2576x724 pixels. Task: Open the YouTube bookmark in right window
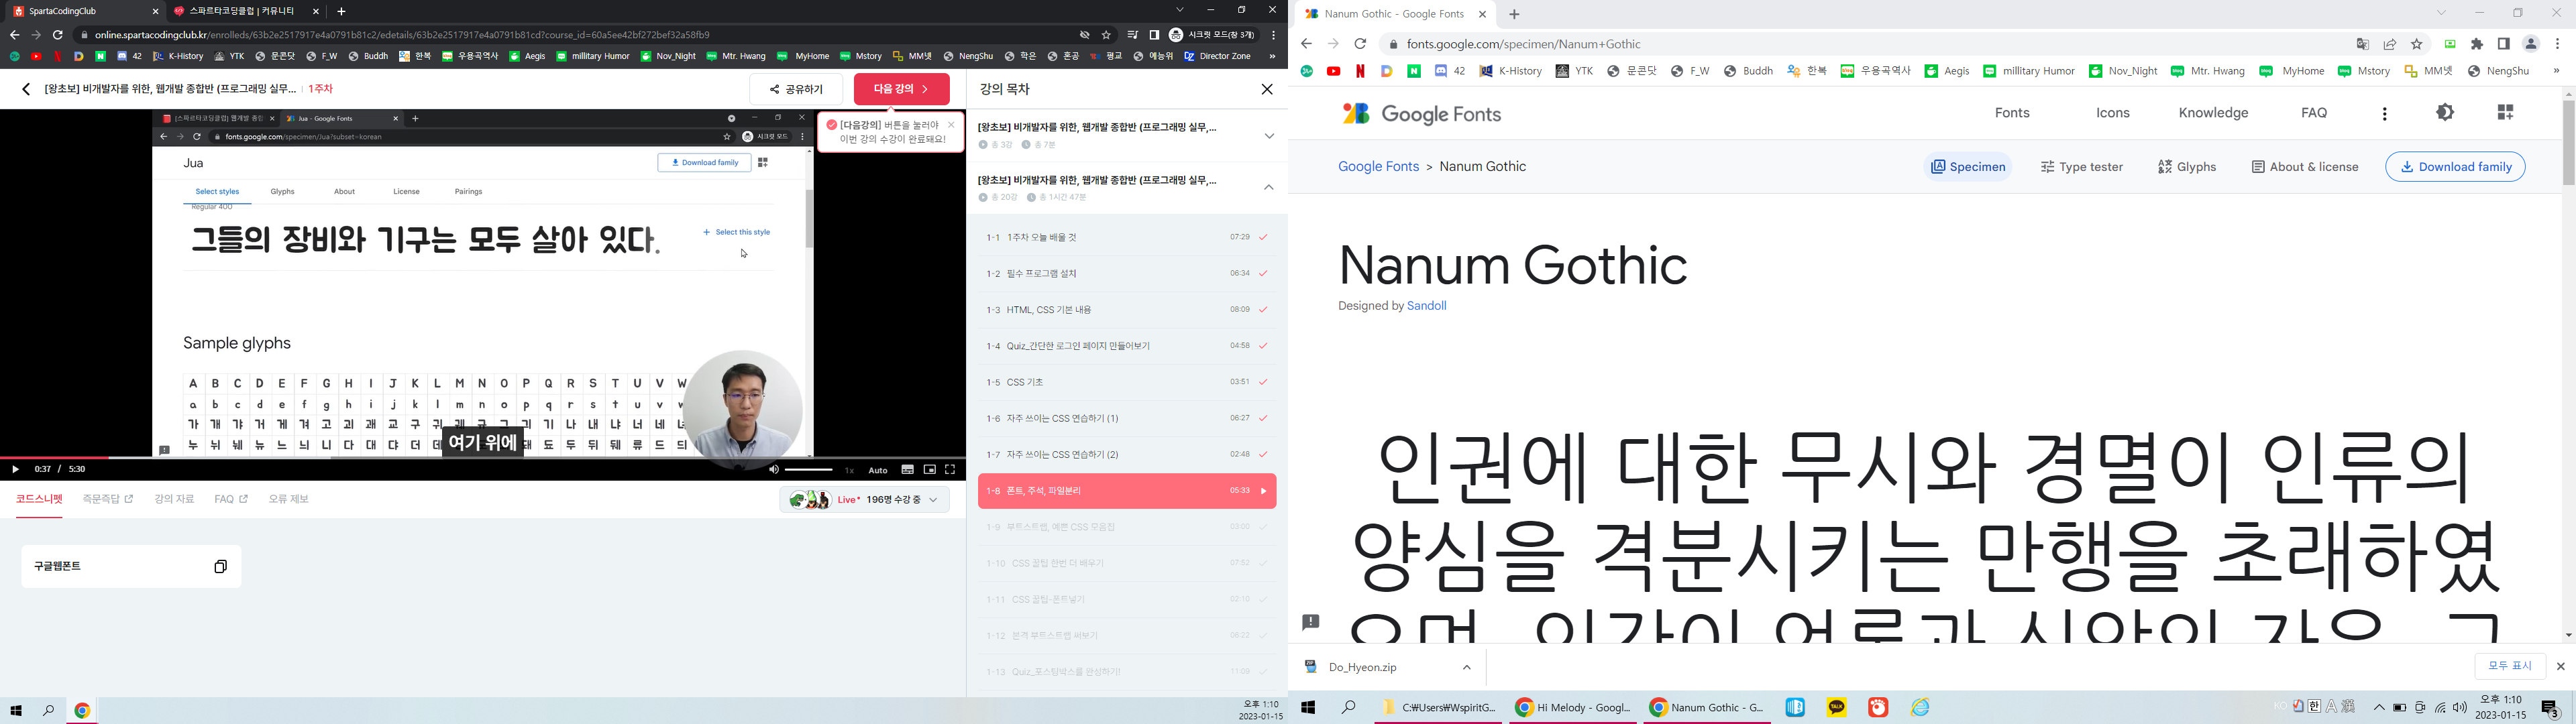tap(1334, 71)
